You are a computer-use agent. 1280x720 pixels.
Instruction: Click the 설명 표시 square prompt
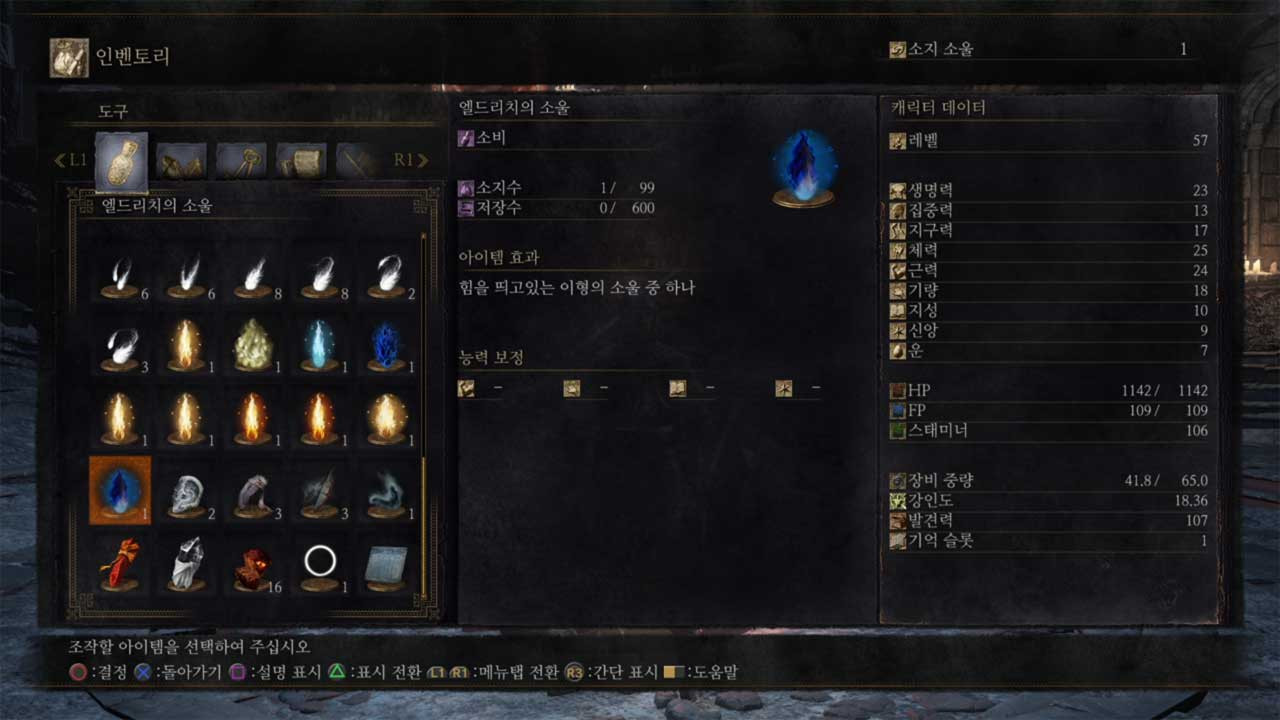[x=276, y=673]
